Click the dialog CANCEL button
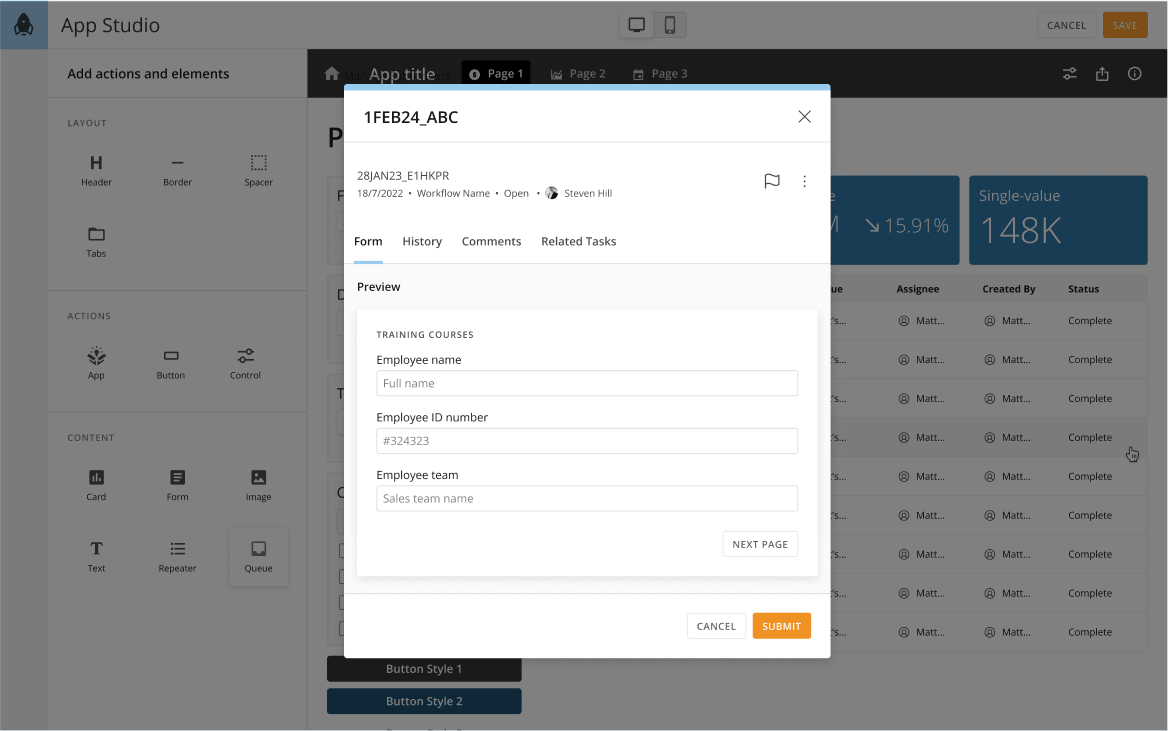This screenshot has height=731, width=1168. click(x=716, y=626)
